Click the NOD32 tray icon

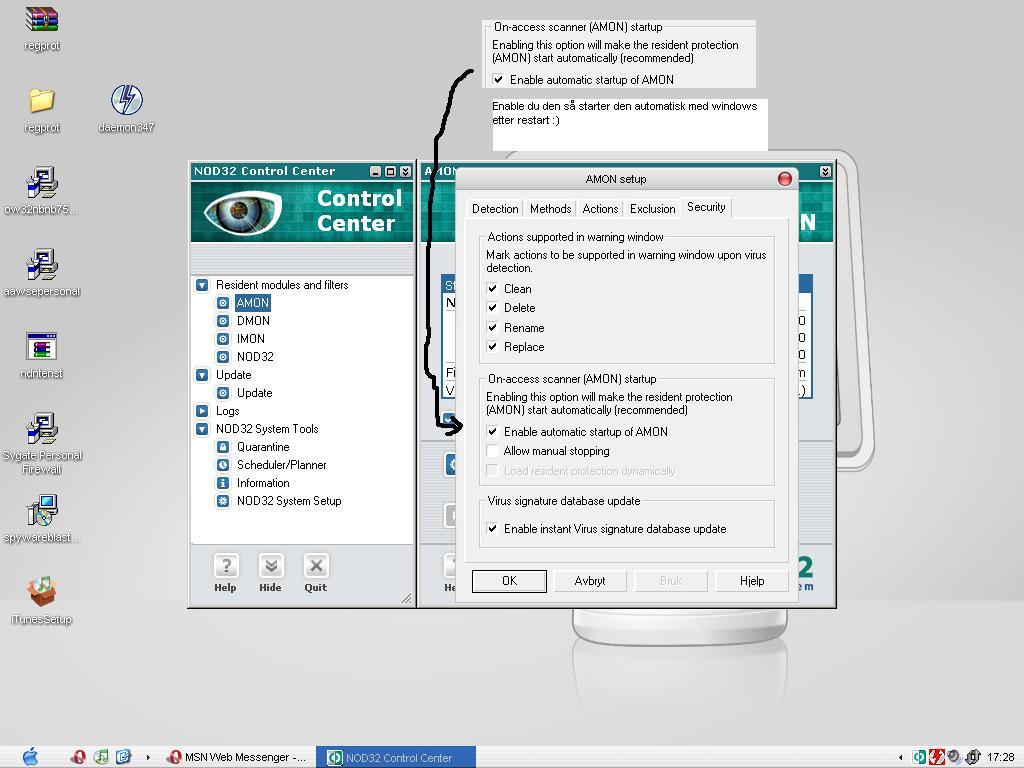(920, 757)
